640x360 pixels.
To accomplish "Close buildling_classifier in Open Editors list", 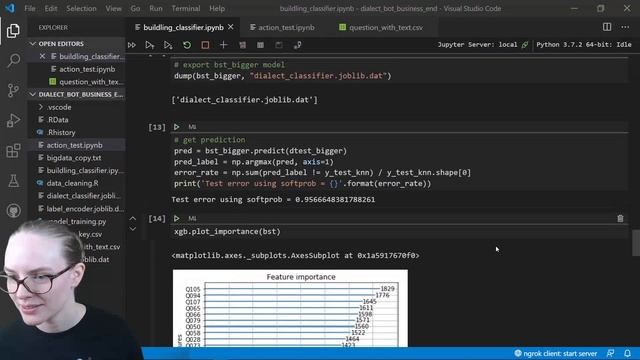I will click(42, 56).
